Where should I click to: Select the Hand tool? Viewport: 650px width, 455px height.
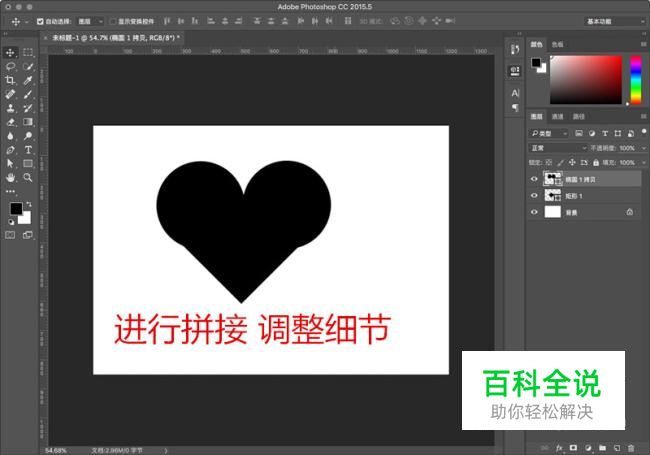click(x=10, y=178)
